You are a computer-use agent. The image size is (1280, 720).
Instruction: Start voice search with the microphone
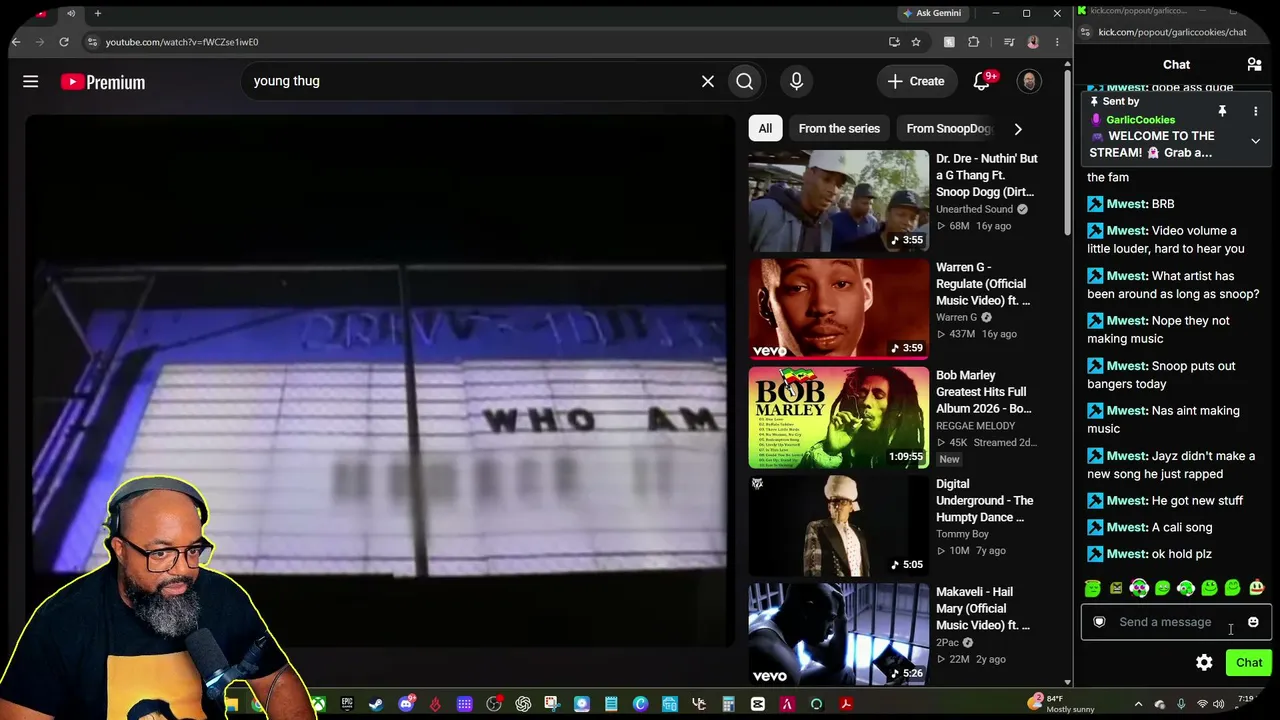796,81
